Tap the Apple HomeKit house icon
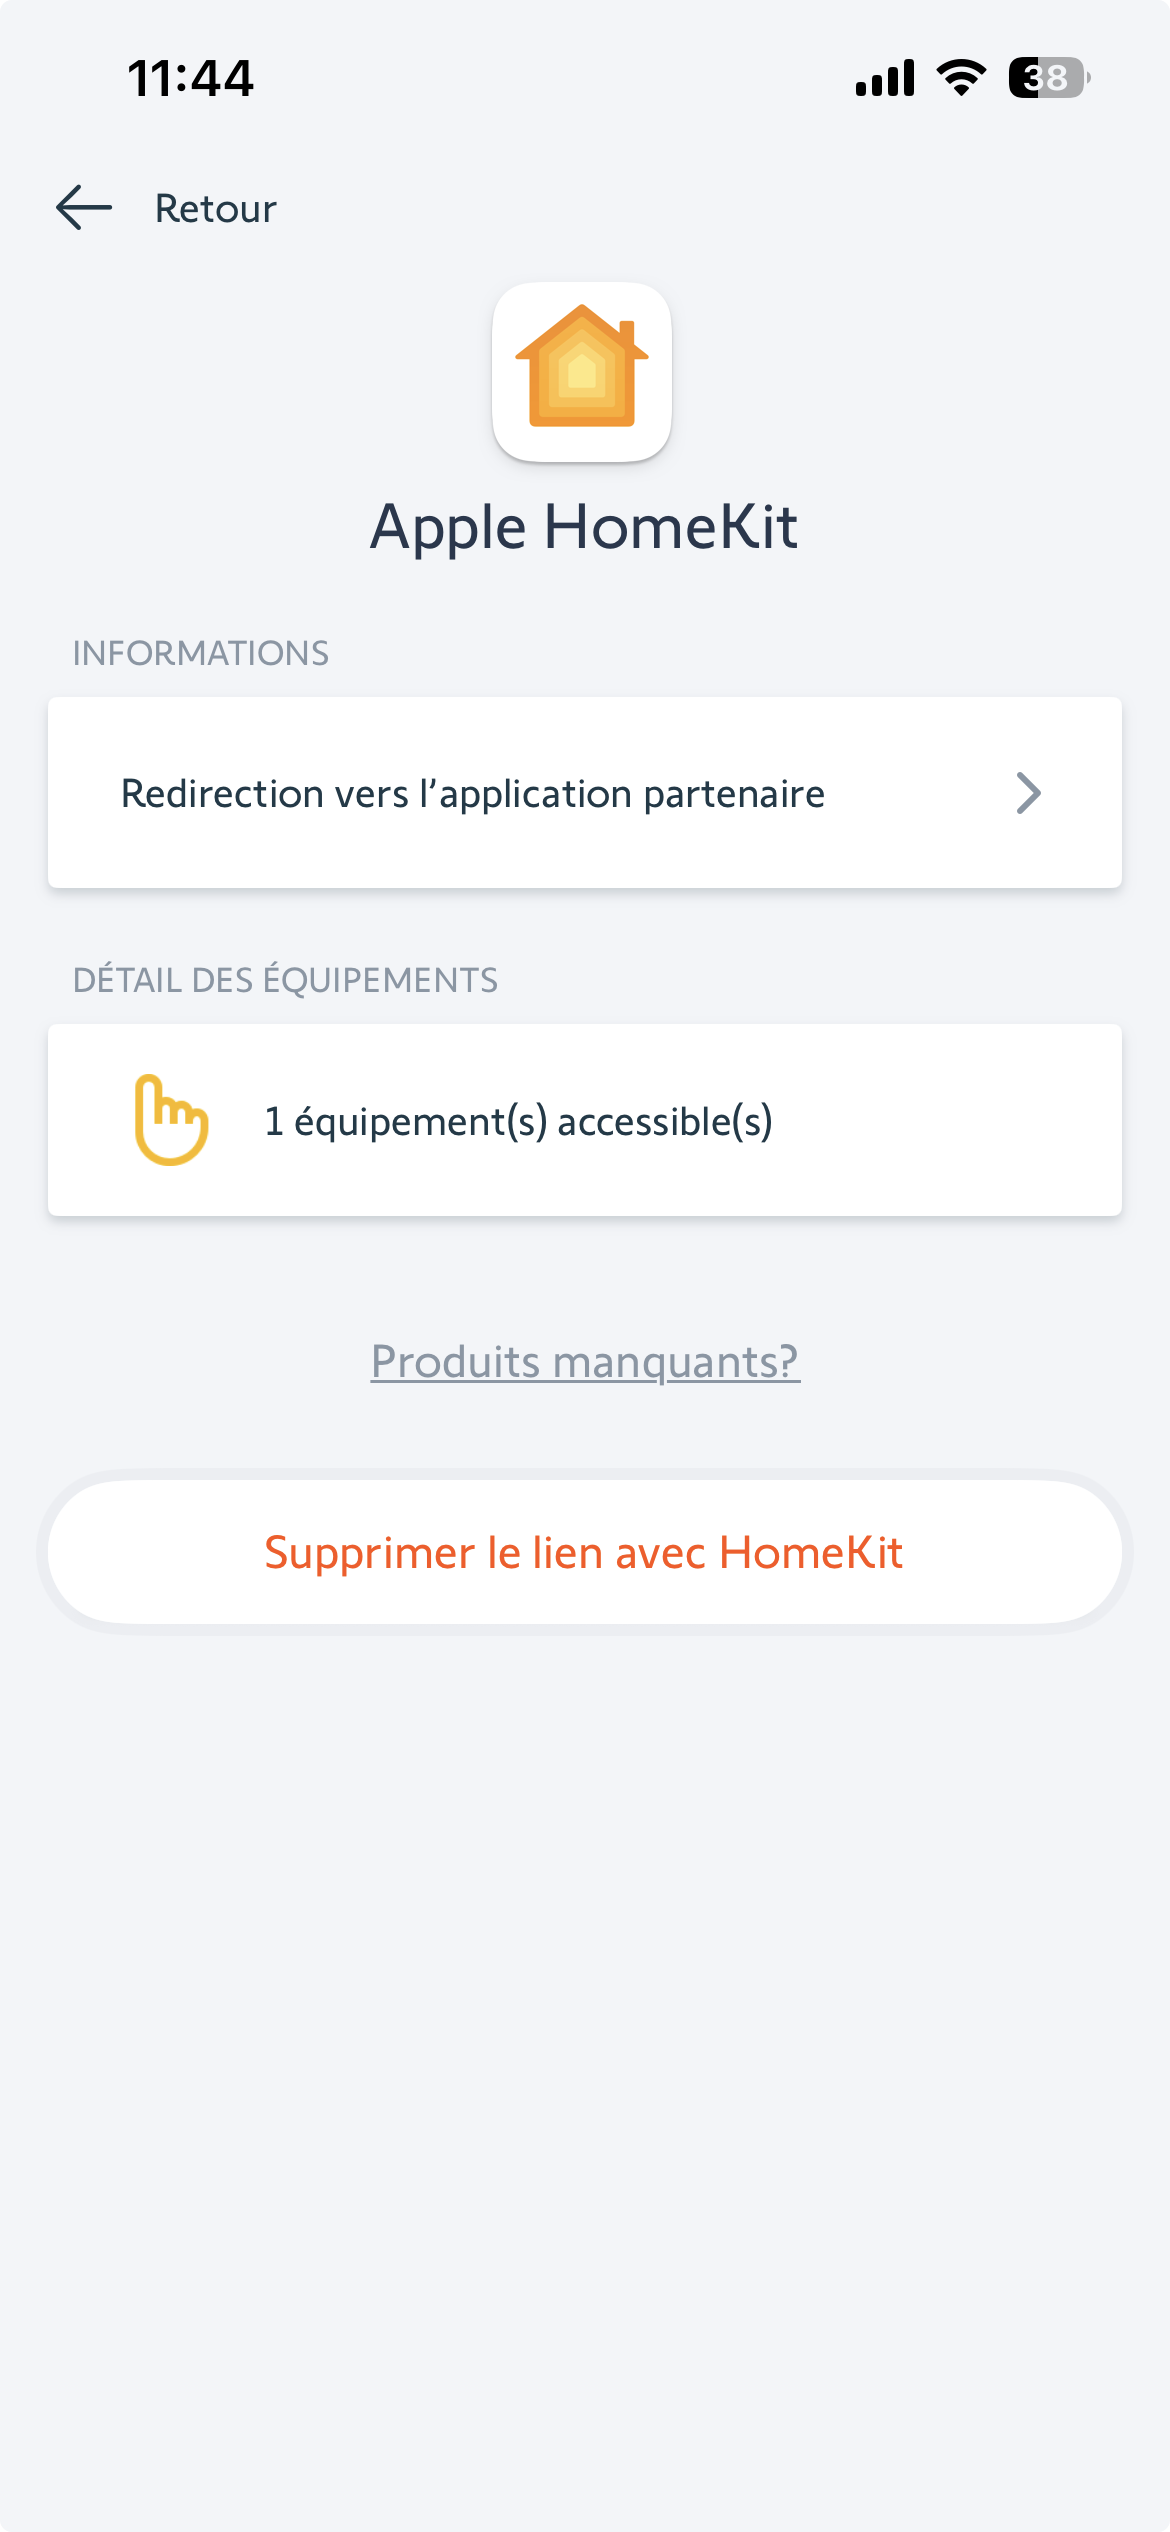 click(x=582, y=366)
